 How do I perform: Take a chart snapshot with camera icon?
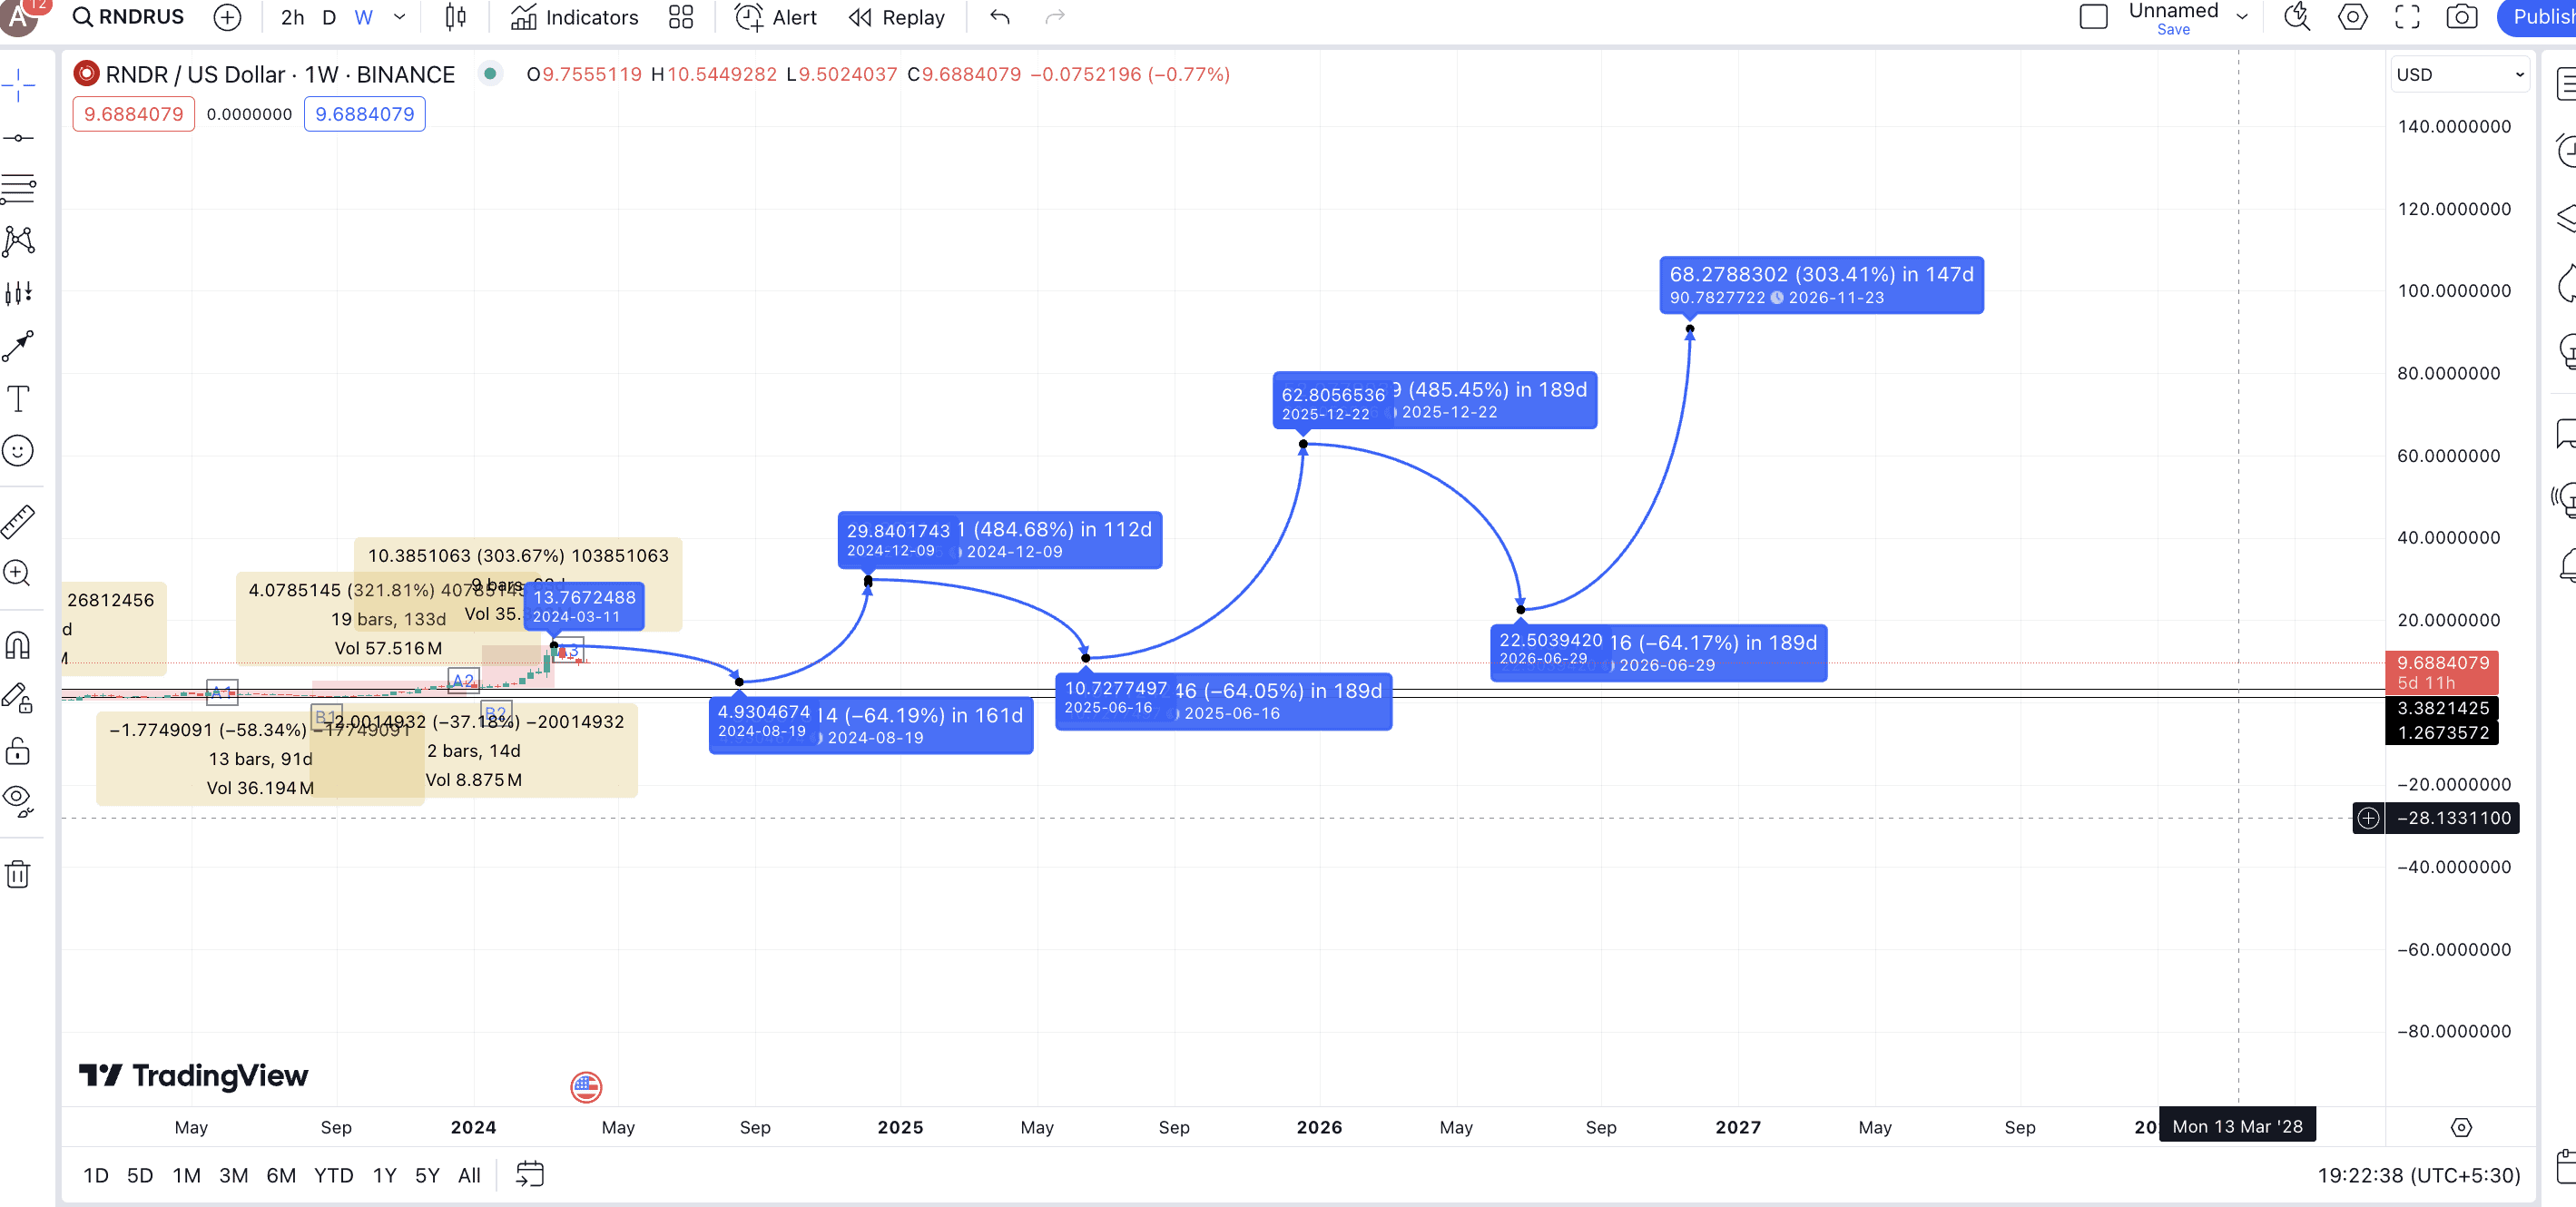click(x=2461, y=17)
